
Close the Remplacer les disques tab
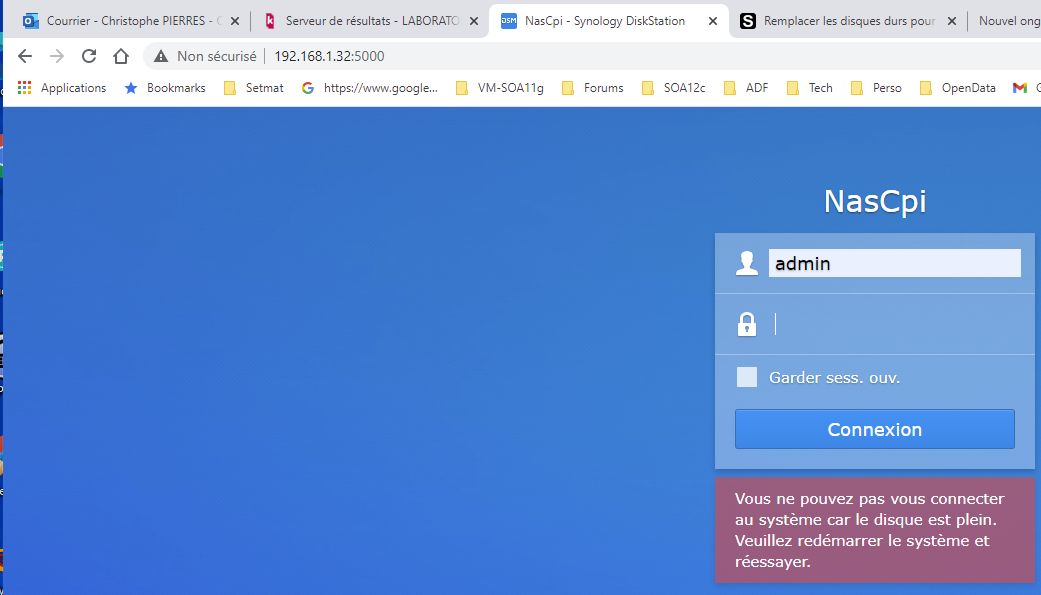[952, 21]
